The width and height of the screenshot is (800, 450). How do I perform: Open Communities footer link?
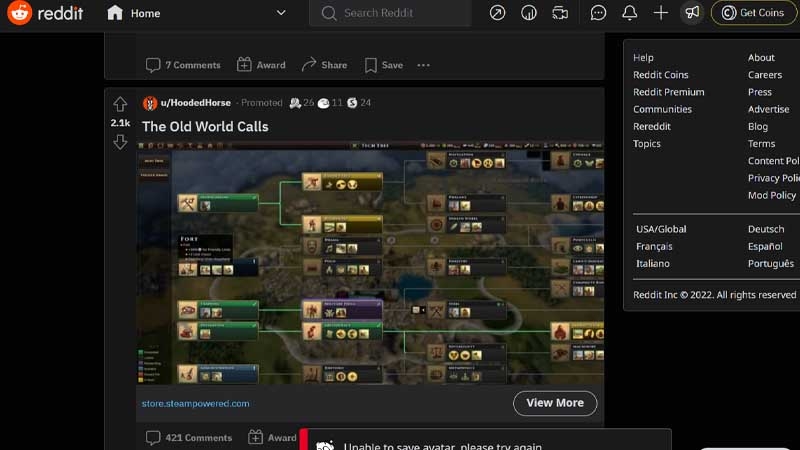point(662,109)
